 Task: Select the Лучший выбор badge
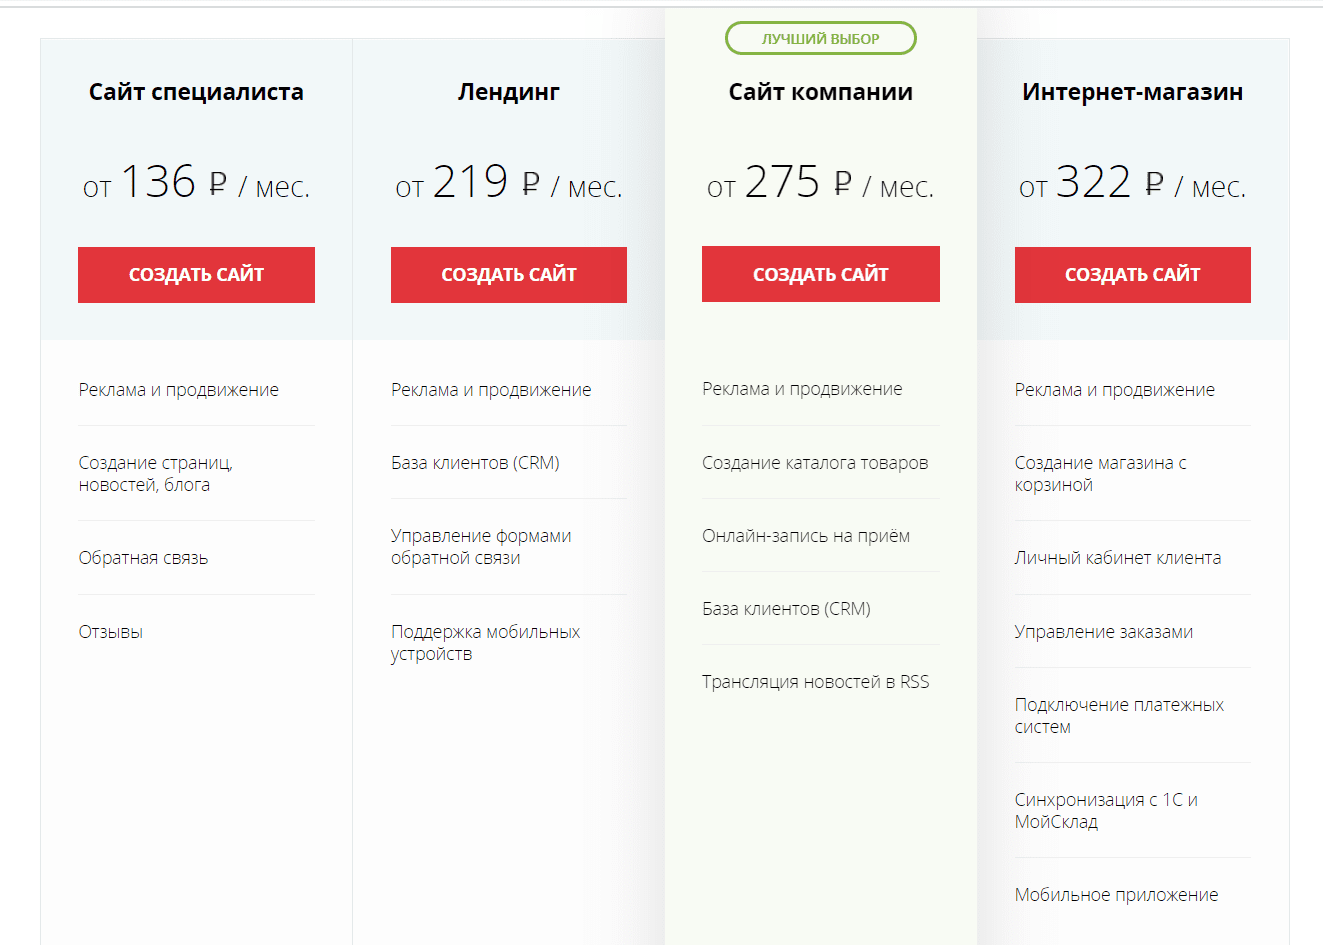tap(821, 39)
